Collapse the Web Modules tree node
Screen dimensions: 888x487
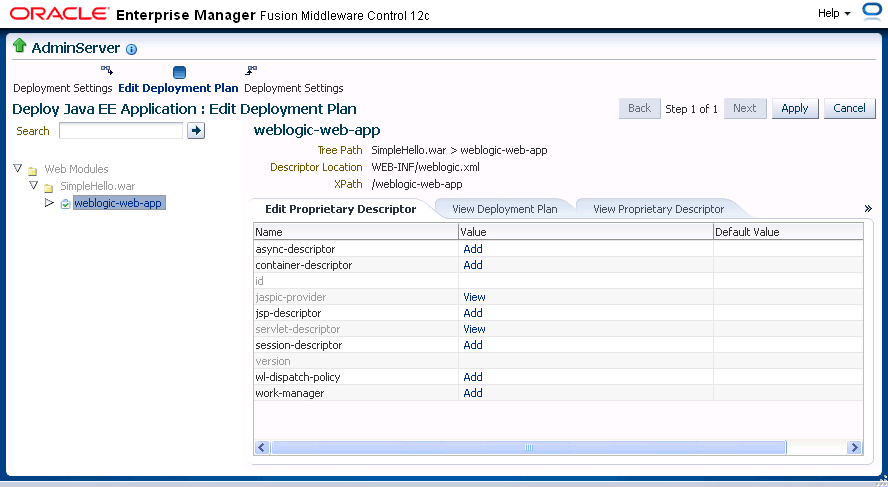click(x=18, y=169)
